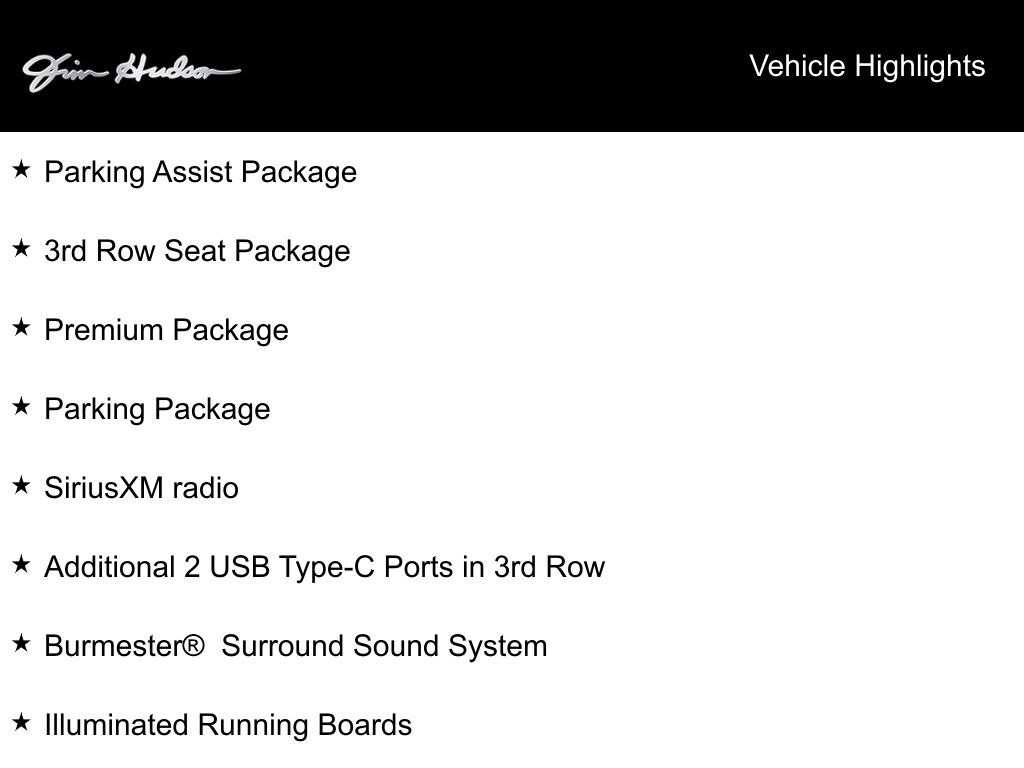
Task: Select the SiriusXM radio text
Action: coord(141,488)
